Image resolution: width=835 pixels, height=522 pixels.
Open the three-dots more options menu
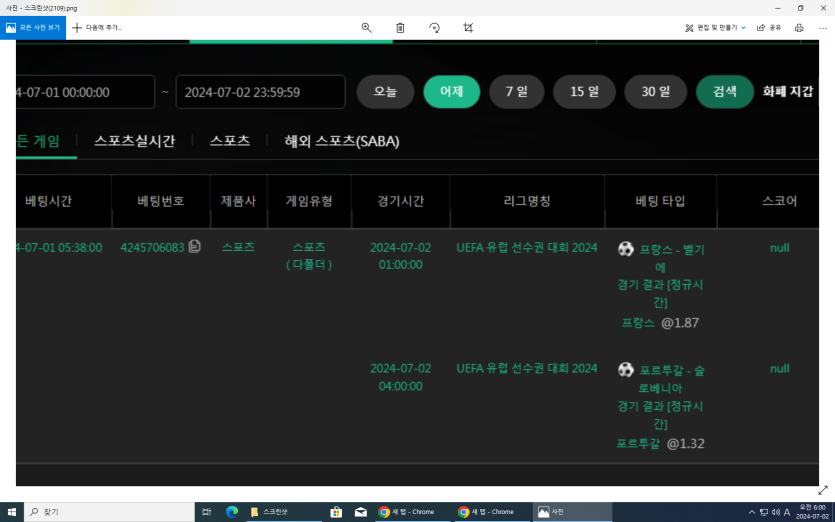[x=823, y=28]
